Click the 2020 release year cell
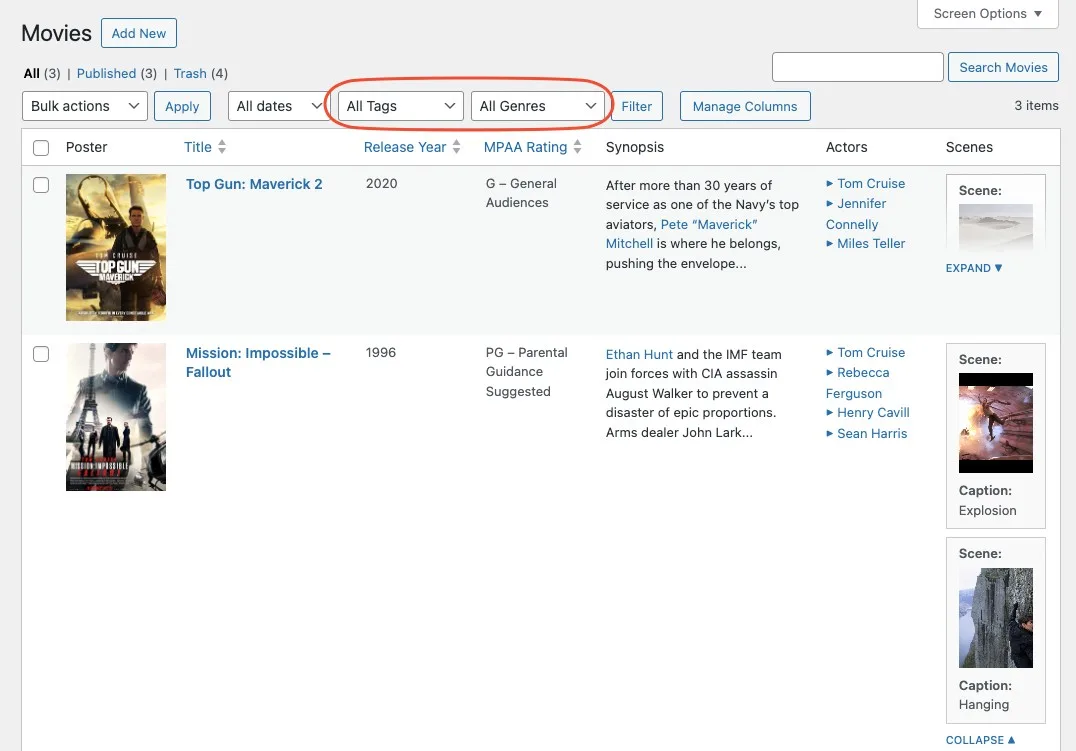The height and width of the screenshot is (751, 1076). pos(382,183)
